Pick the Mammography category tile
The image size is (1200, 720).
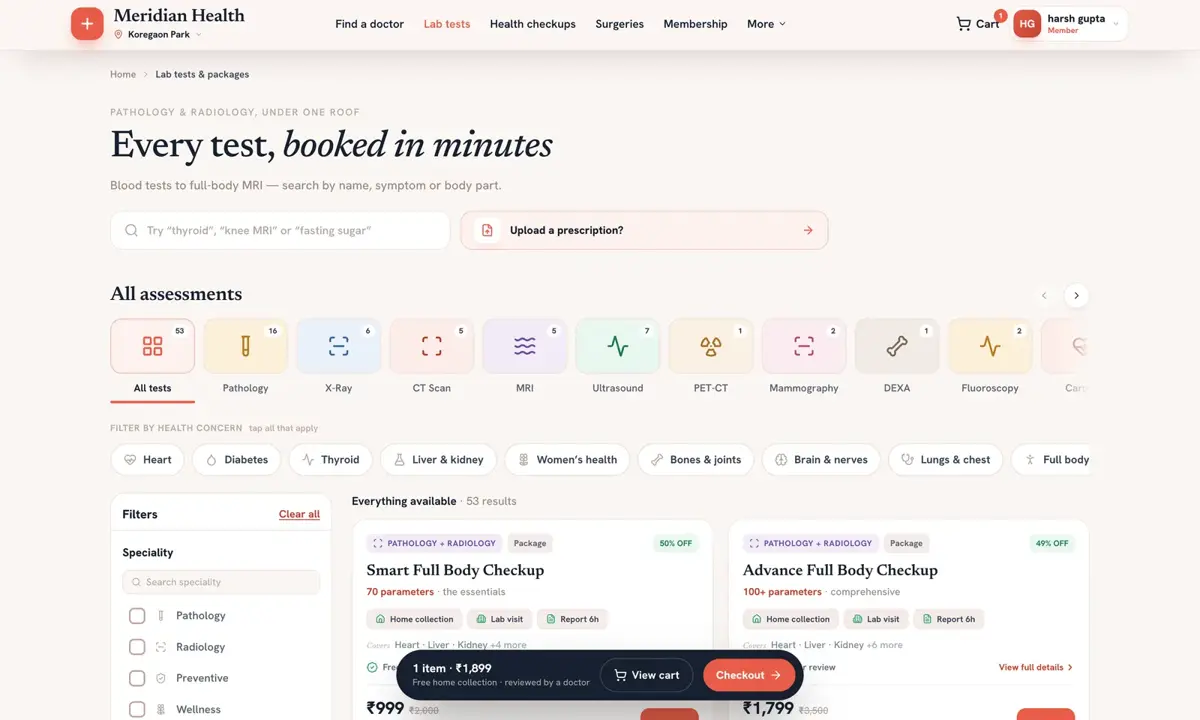click(804, 346)
